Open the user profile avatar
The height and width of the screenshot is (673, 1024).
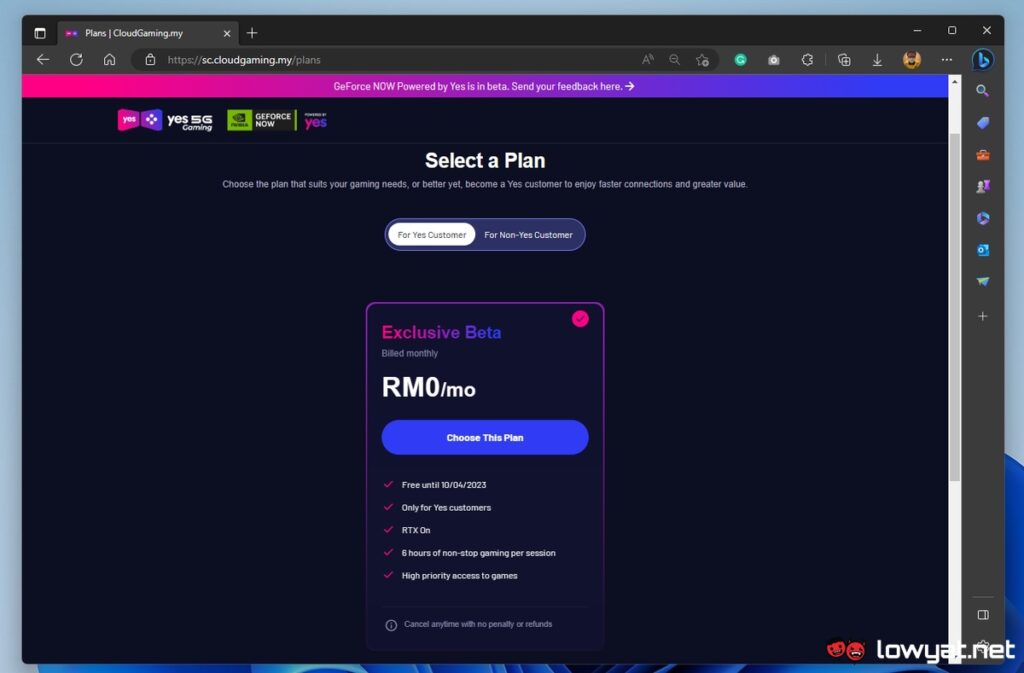912,59
